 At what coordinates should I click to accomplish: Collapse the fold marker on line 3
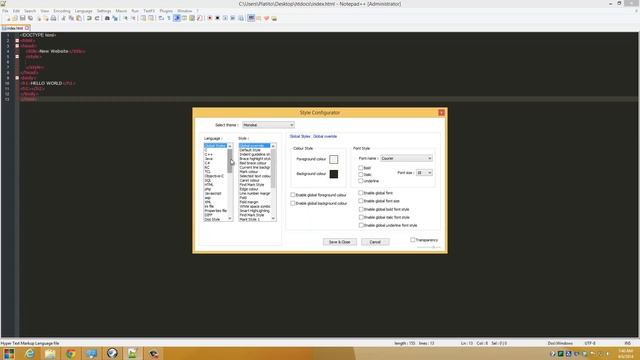click(17, 46)
